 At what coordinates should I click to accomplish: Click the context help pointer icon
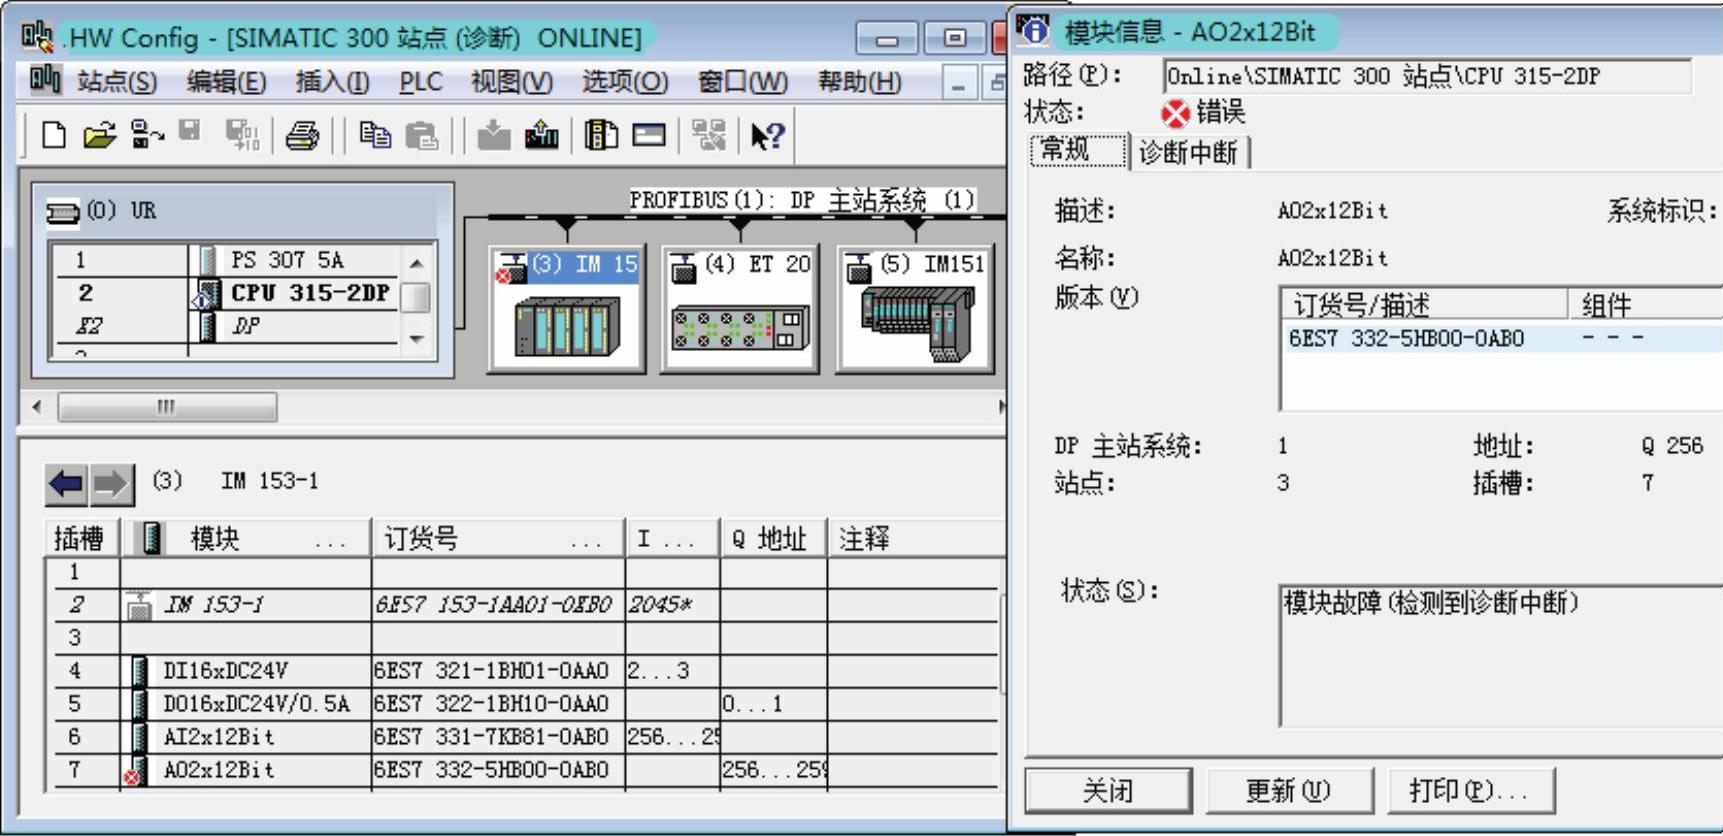click(767, 136)
